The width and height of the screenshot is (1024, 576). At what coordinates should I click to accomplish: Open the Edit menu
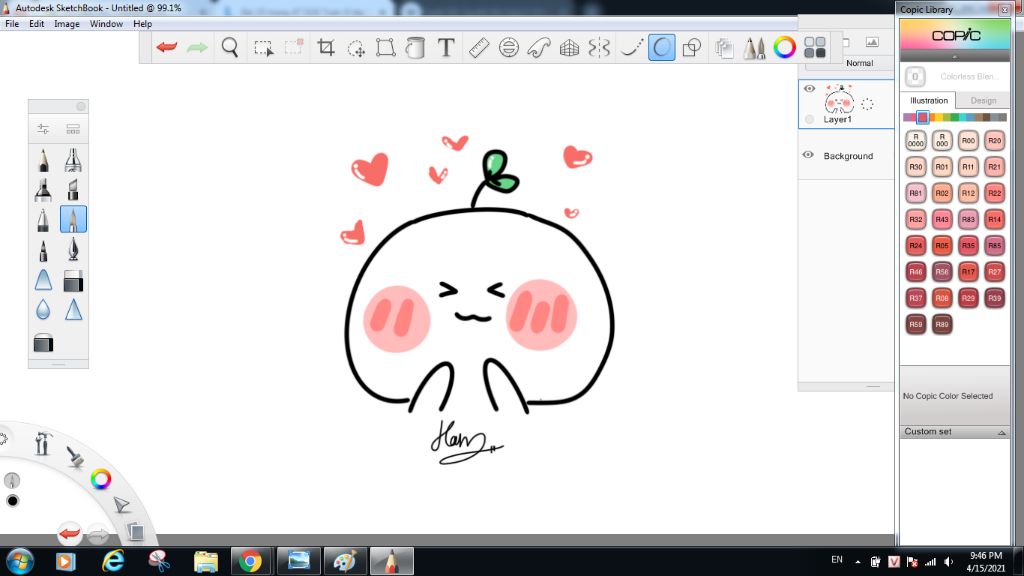click(37, 24)
